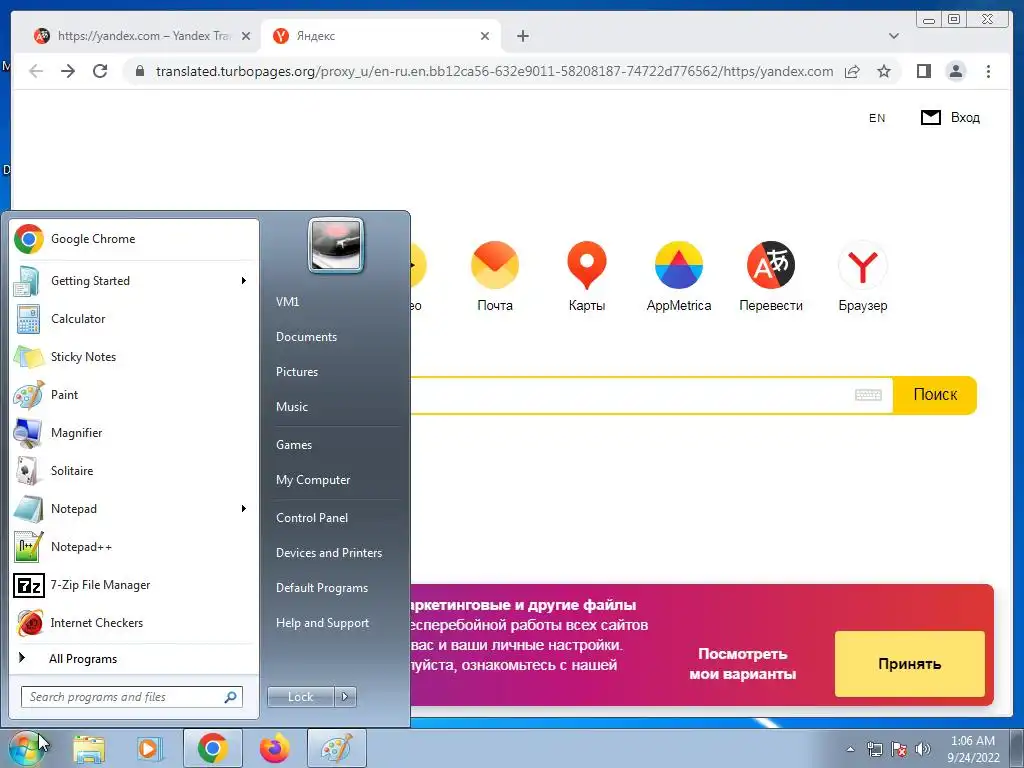Open Sticky Notes in Start menu
The height and width of the screenshot is (768, 1024).
(x=134, y=357)
